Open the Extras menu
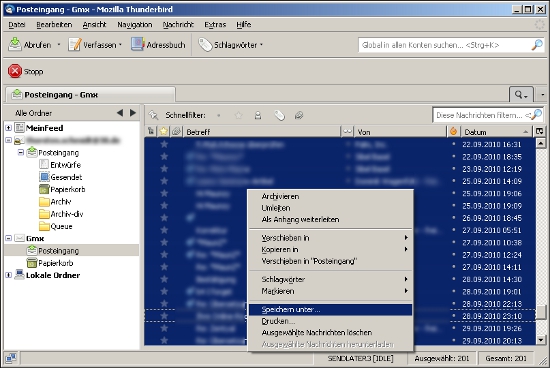This screenshot has height=368, width=550. point(215,25)
